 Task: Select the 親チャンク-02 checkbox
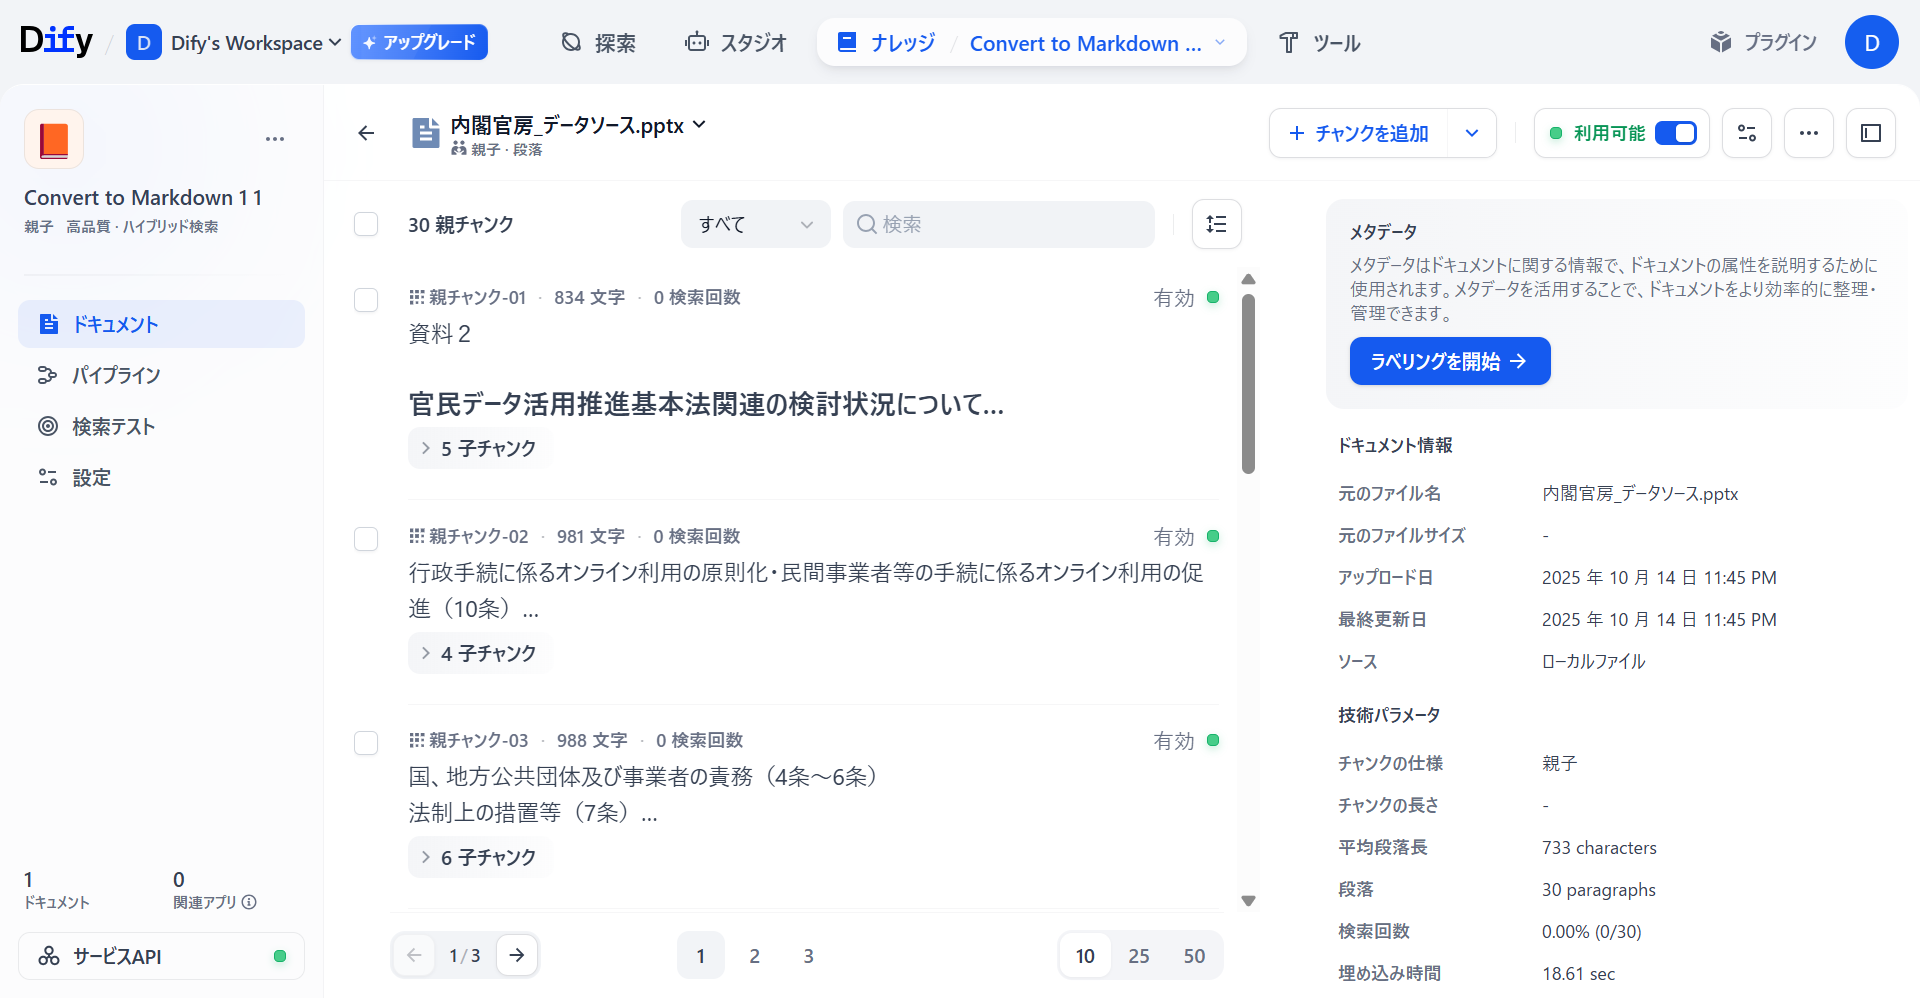[x=366, y=539]
